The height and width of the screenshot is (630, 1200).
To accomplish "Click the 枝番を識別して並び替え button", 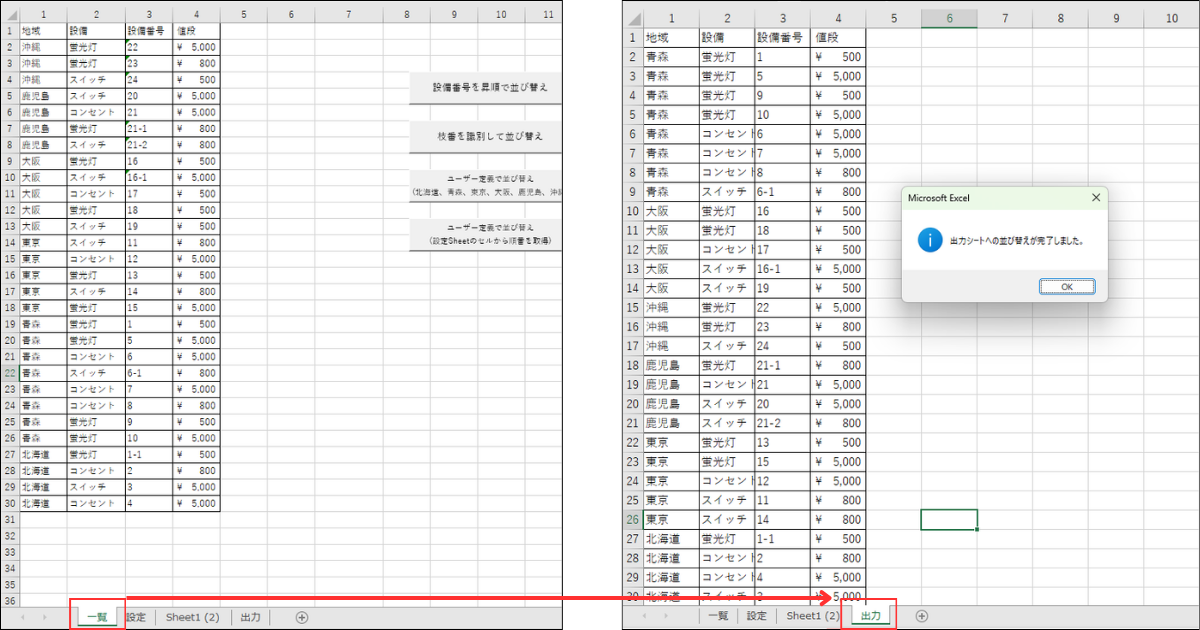I will 486,136.
